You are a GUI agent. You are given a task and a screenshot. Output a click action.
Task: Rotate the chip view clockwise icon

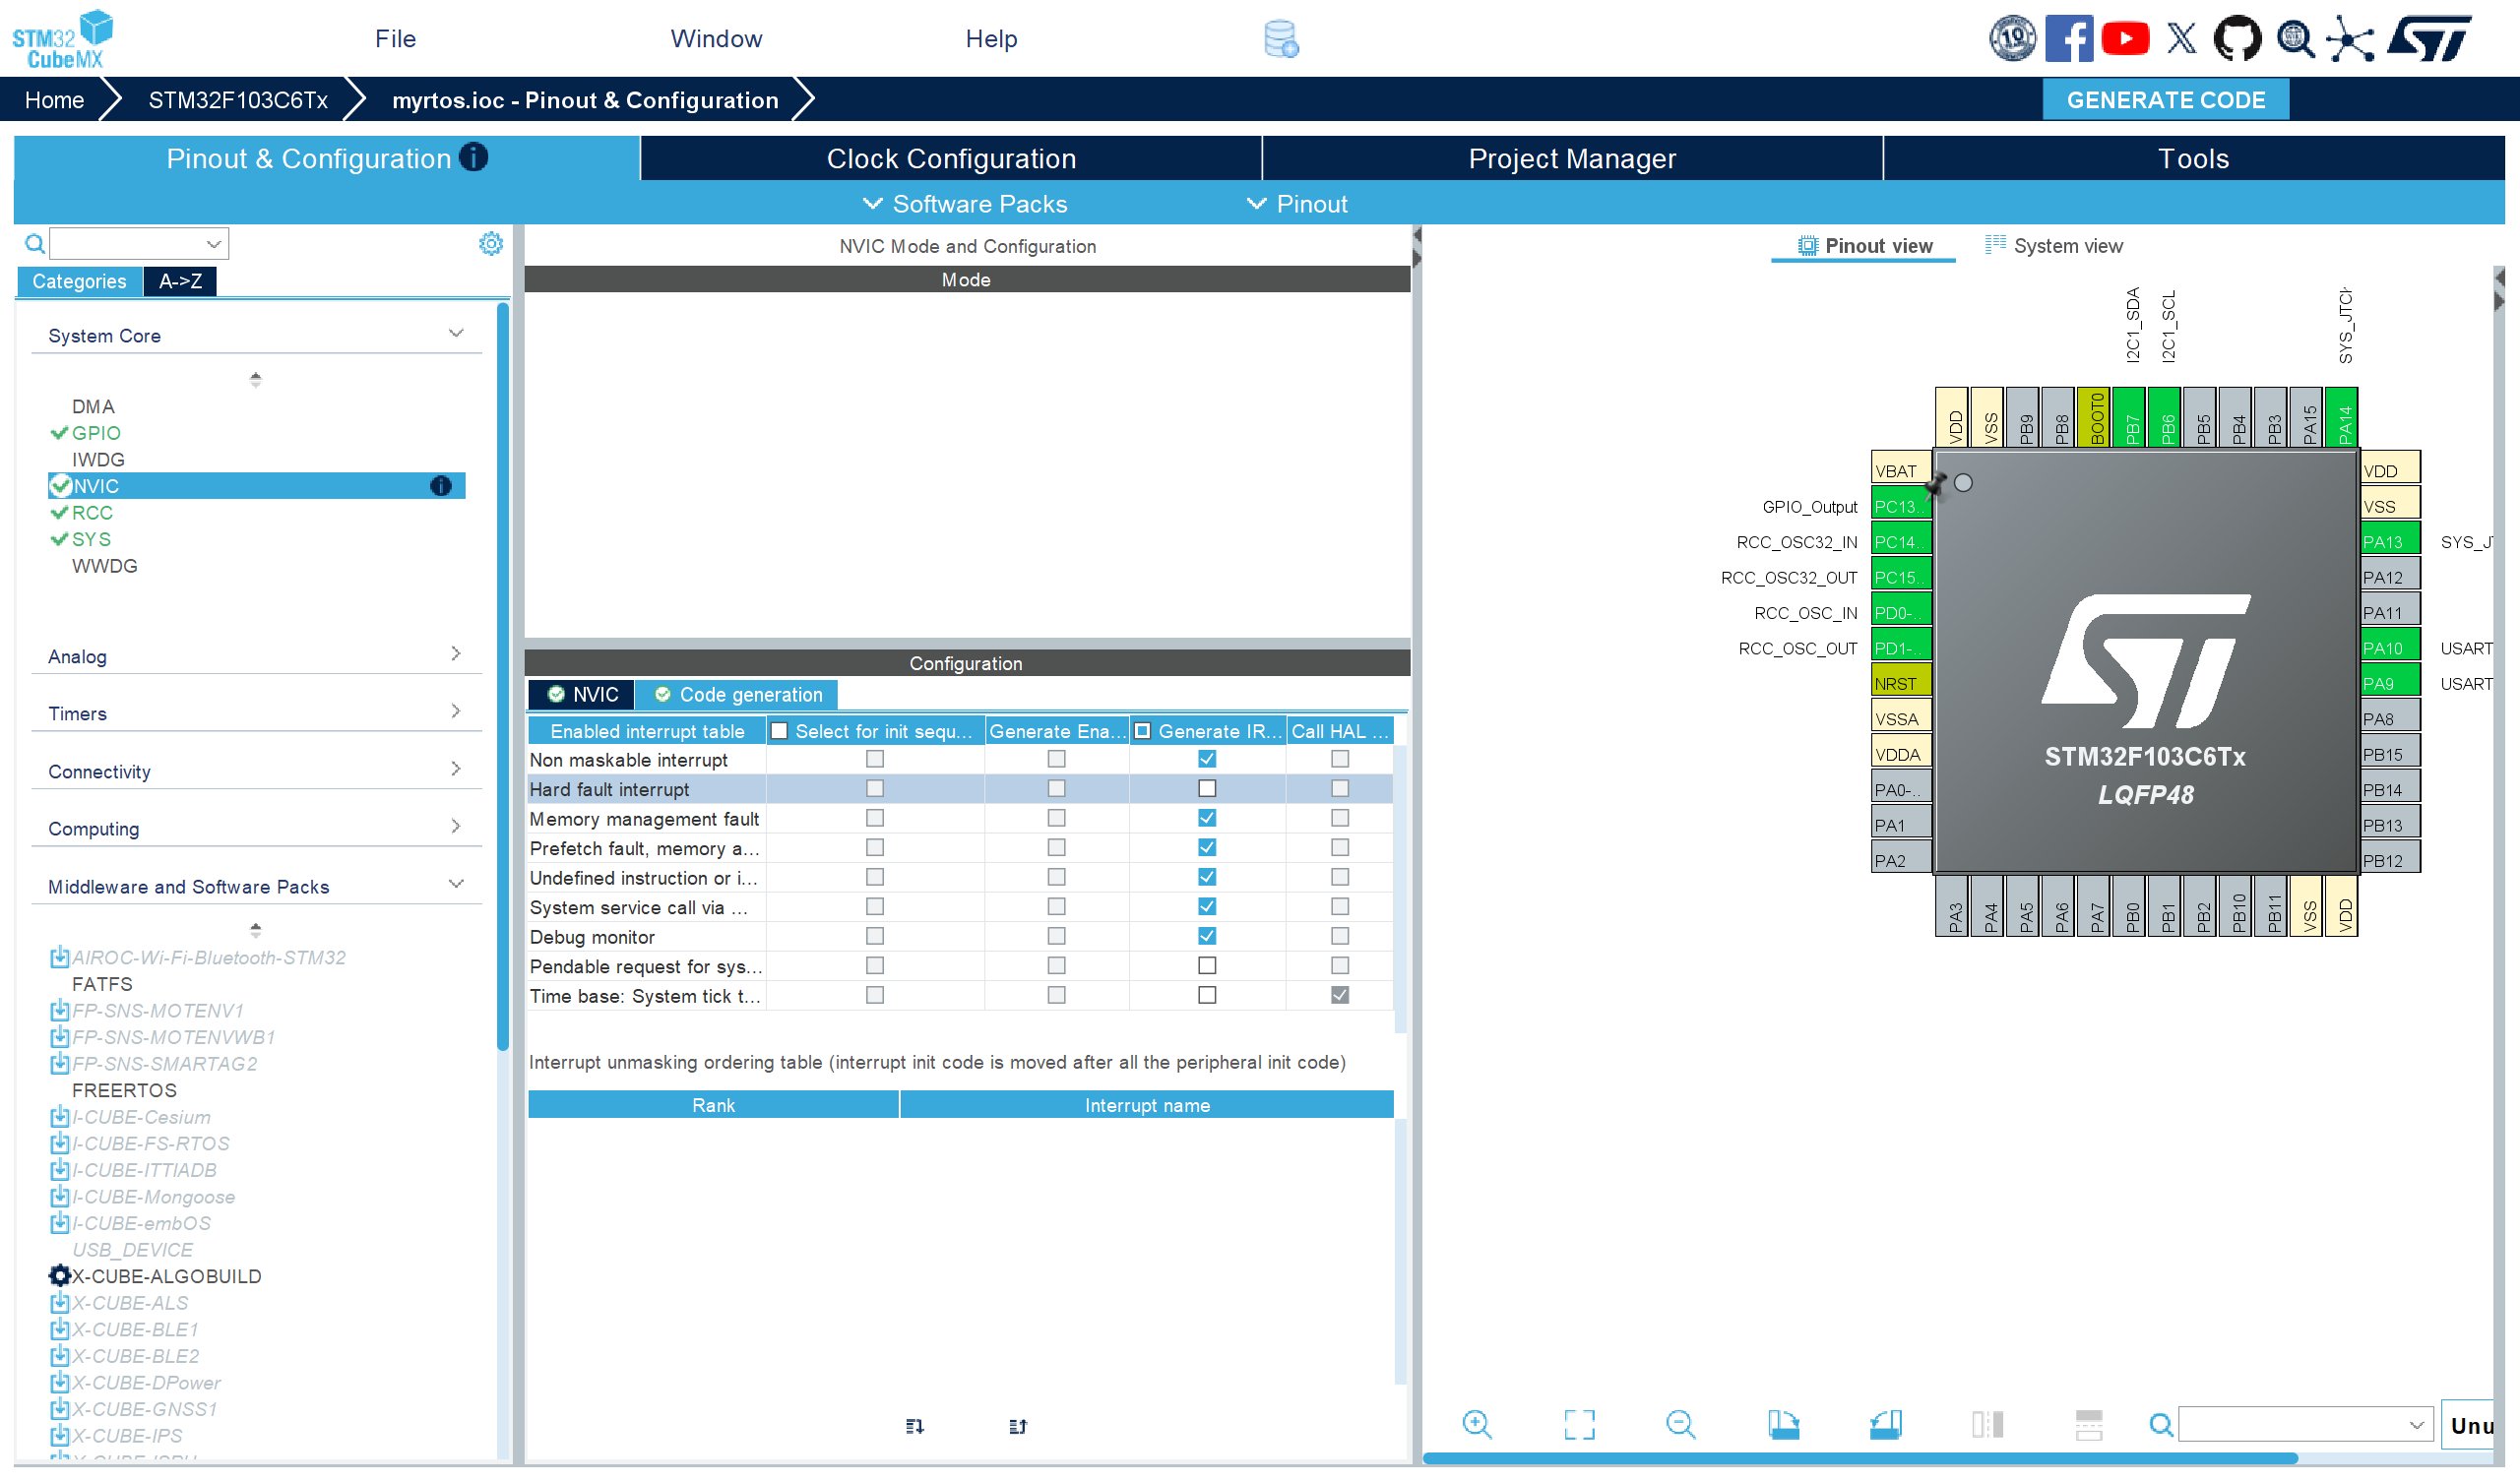[1783, 1424]
